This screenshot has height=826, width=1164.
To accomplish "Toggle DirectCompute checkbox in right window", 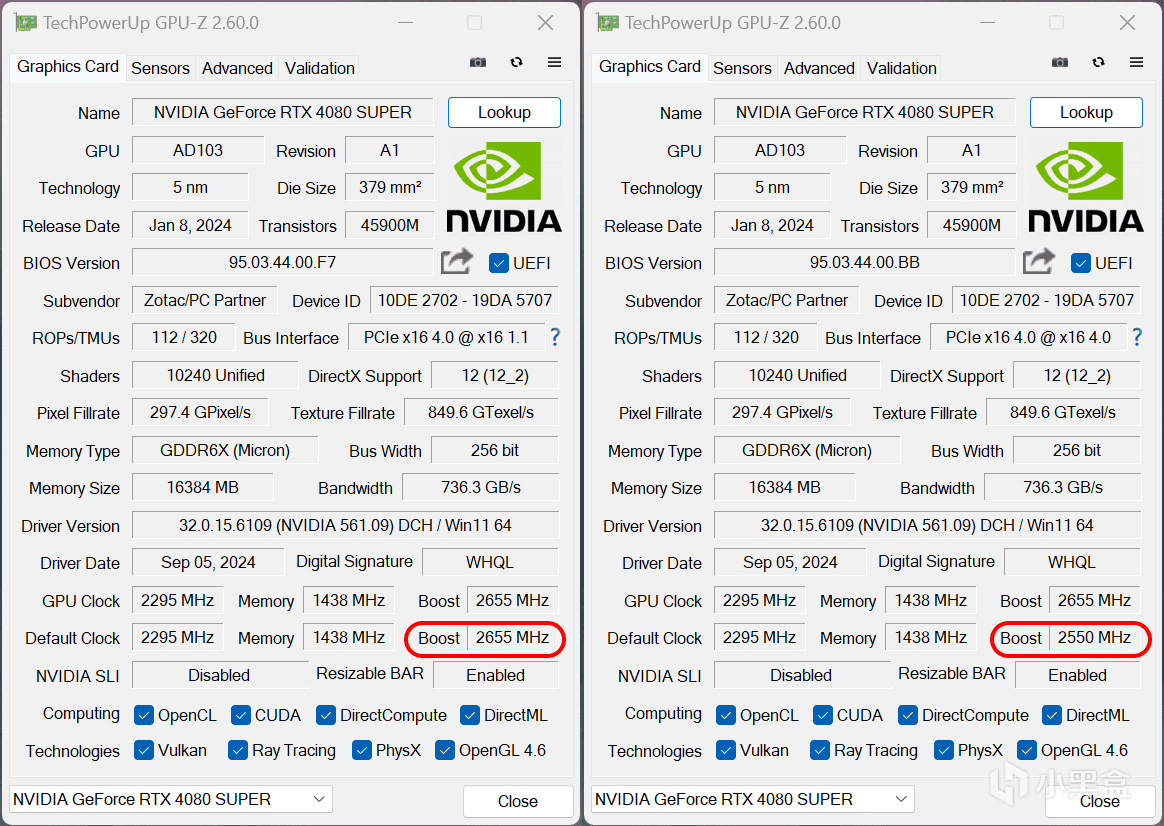I will [x=907, y=715].
